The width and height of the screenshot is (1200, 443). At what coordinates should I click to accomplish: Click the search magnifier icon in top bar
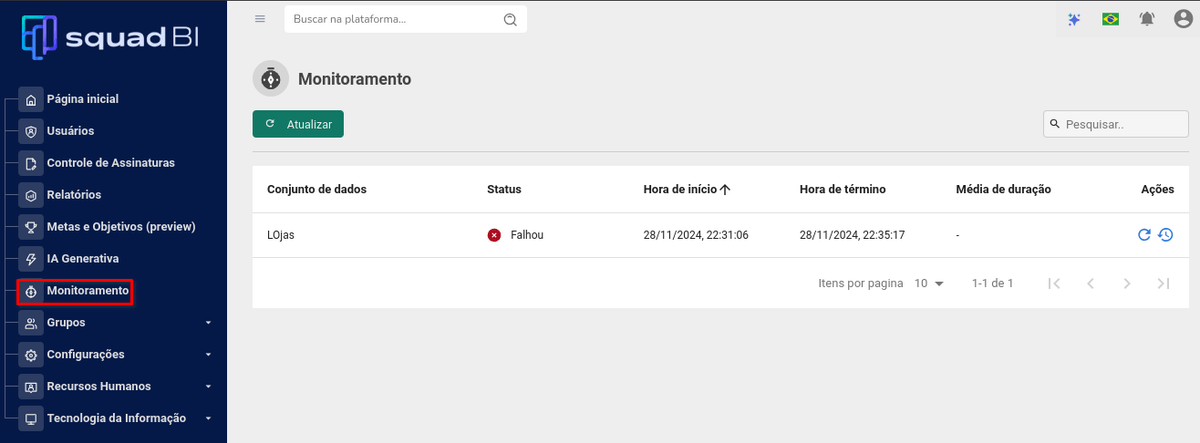(x=510, y=19)
